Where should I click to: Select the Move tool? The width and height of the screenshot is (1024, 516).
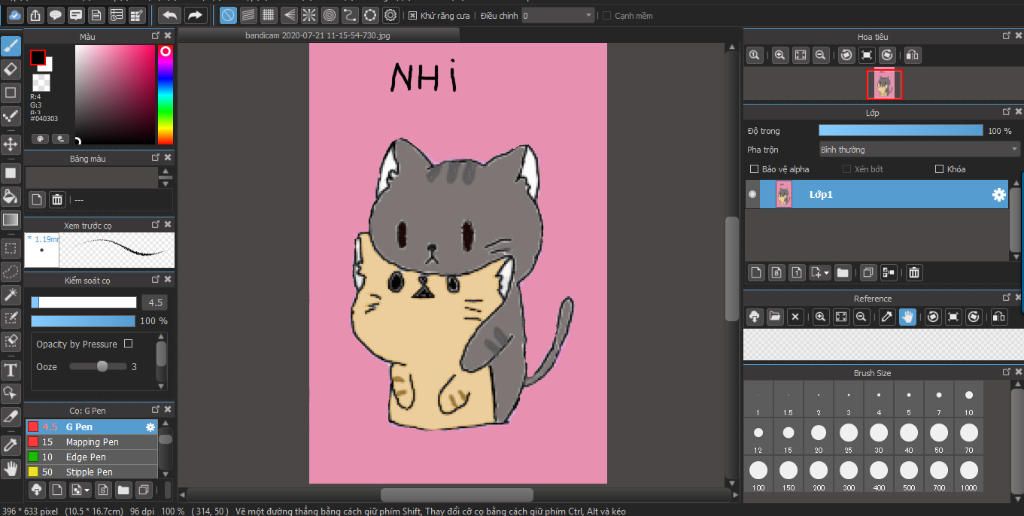(x=10, y=144)
